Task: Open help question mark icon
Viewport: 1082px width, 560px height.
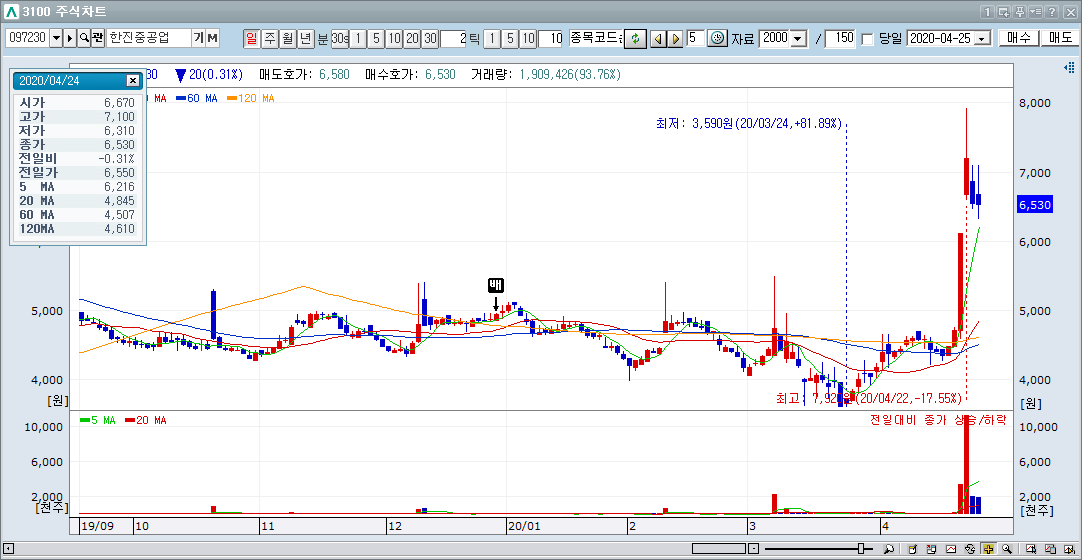Action: [x=1051, y=12]
